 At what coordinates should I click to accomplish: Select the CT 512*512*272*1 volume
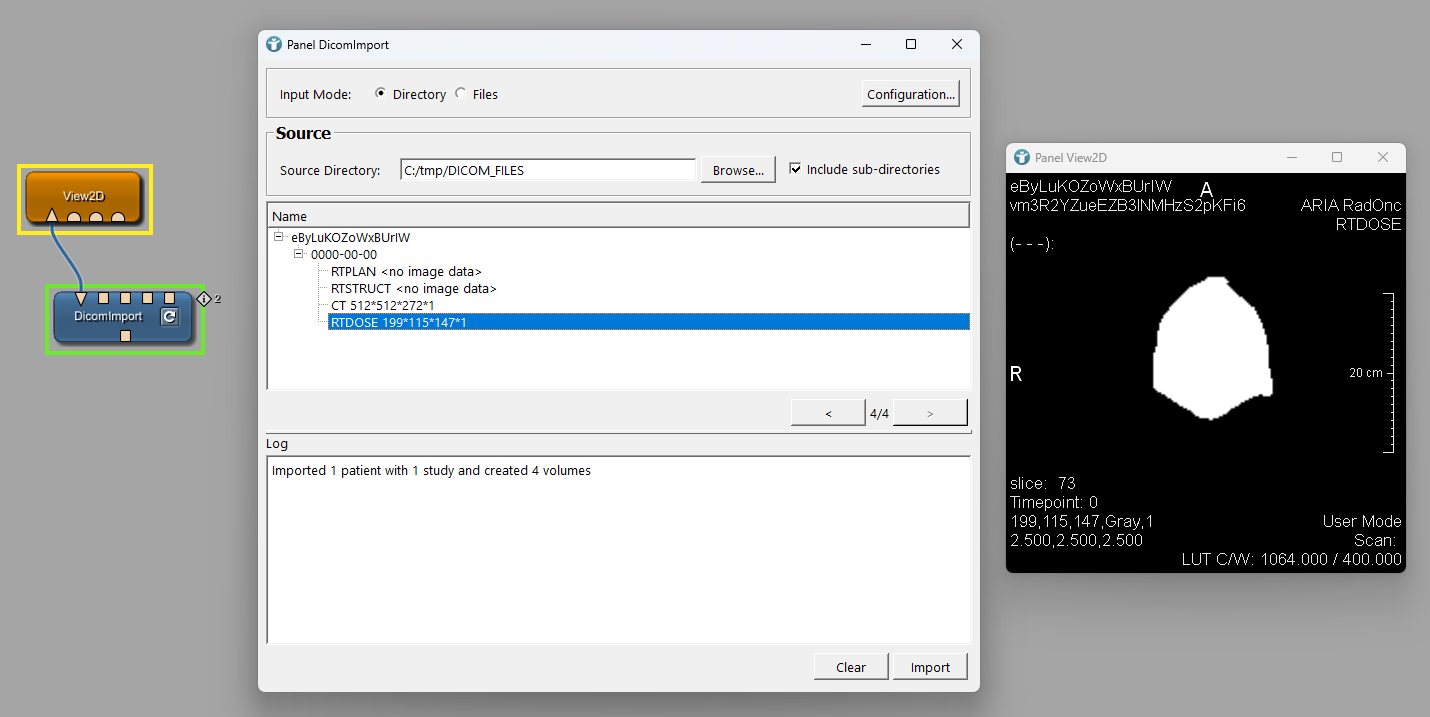[x=382, y=305]
